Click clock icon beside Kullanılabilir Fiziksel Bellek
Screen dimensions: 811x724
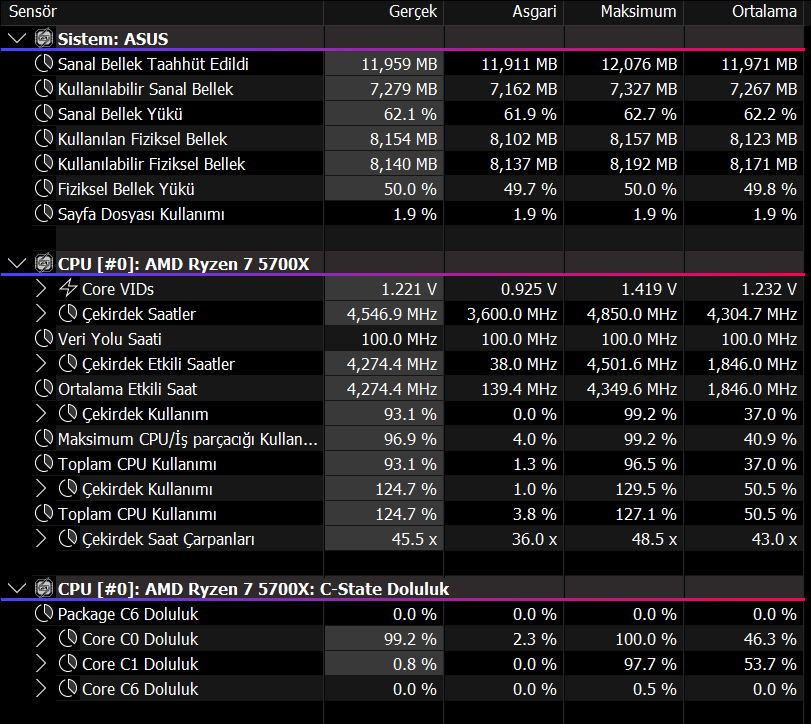pos(44,163)
